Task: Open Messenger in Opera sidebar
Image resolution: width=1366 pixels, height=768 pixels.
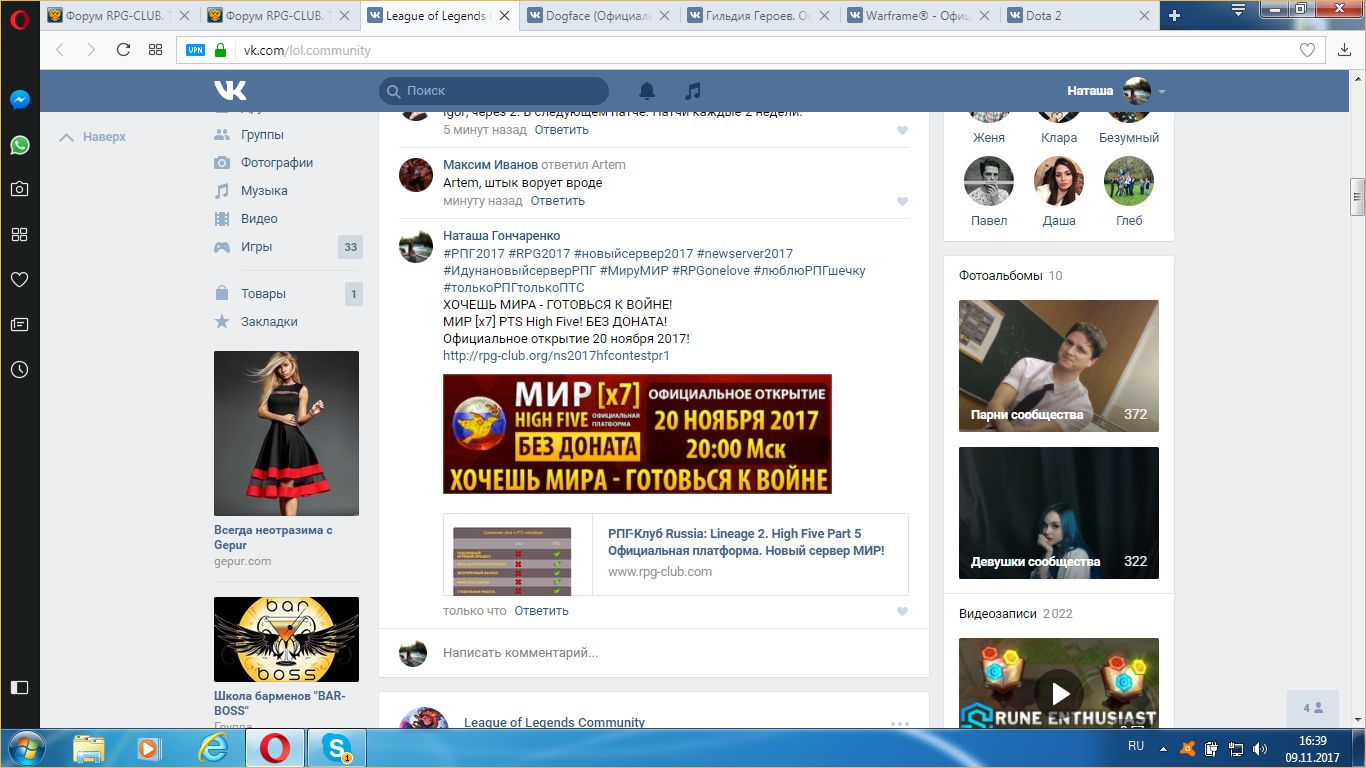Action: point(19,100)
